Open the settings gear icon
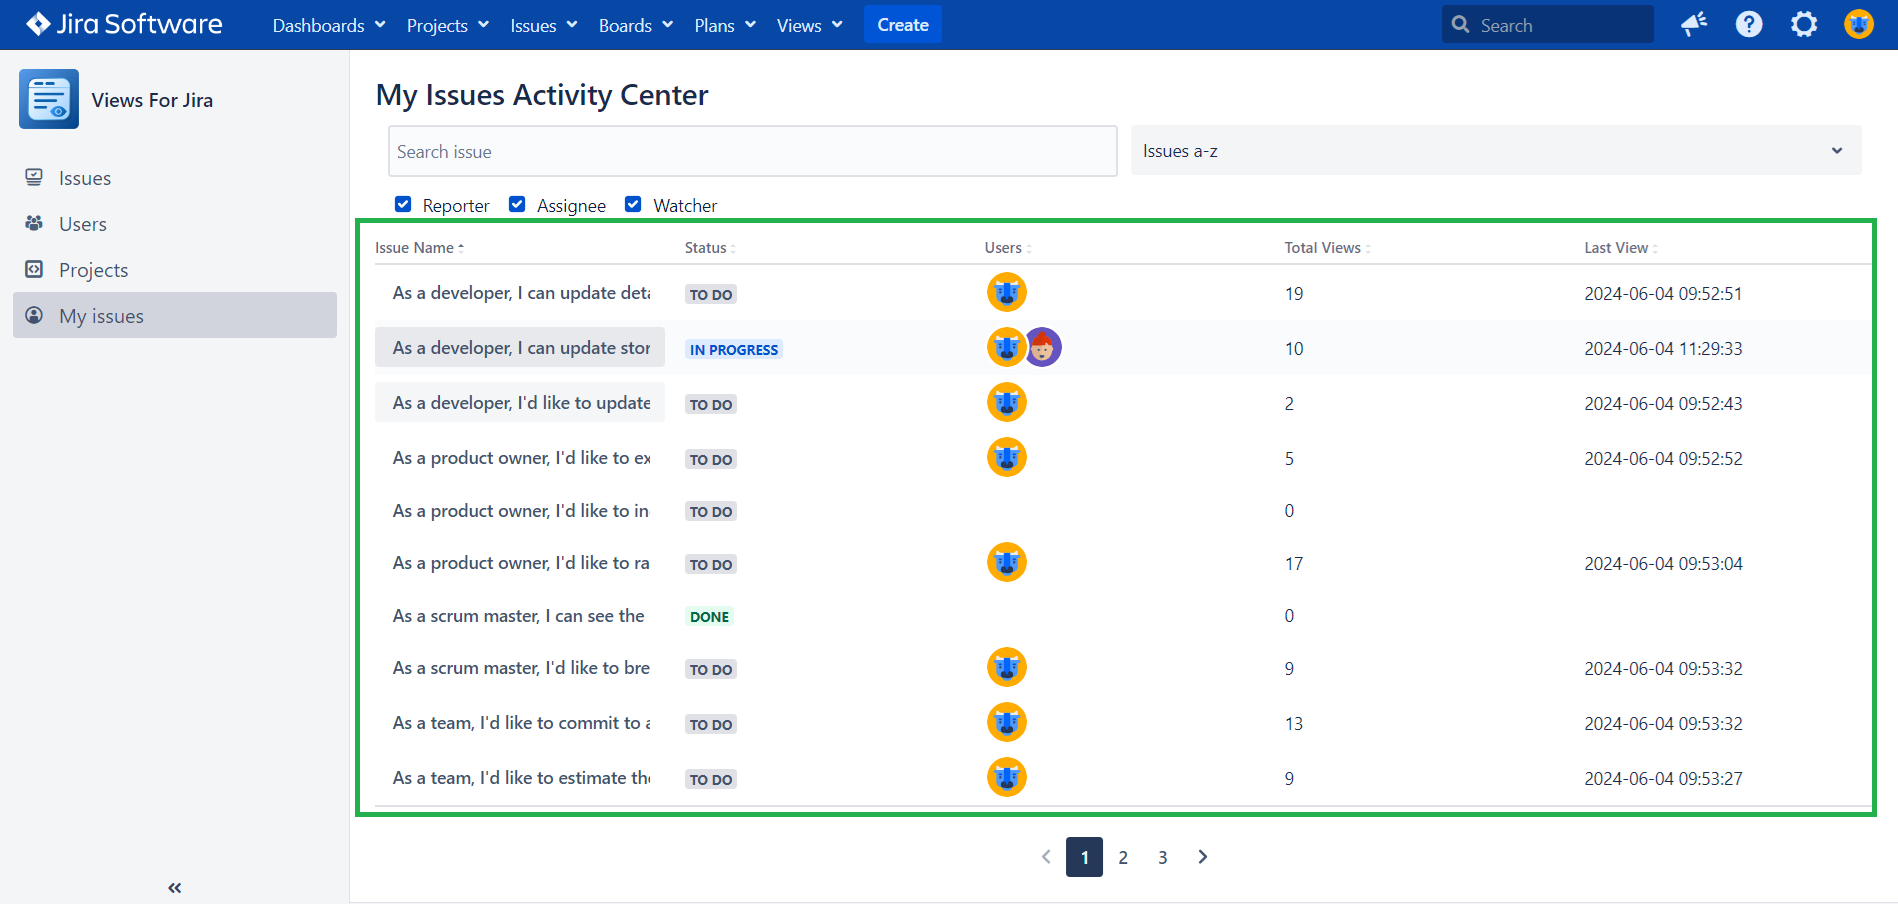This screenshot has width=1898, height=904. click(1804, 24)
